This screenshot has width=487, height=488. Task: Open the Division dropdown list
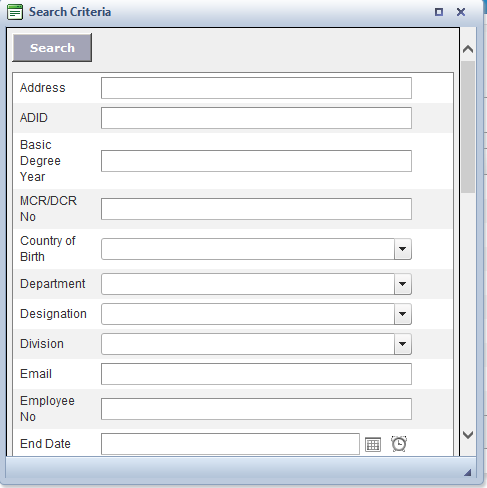coord(403,344)
